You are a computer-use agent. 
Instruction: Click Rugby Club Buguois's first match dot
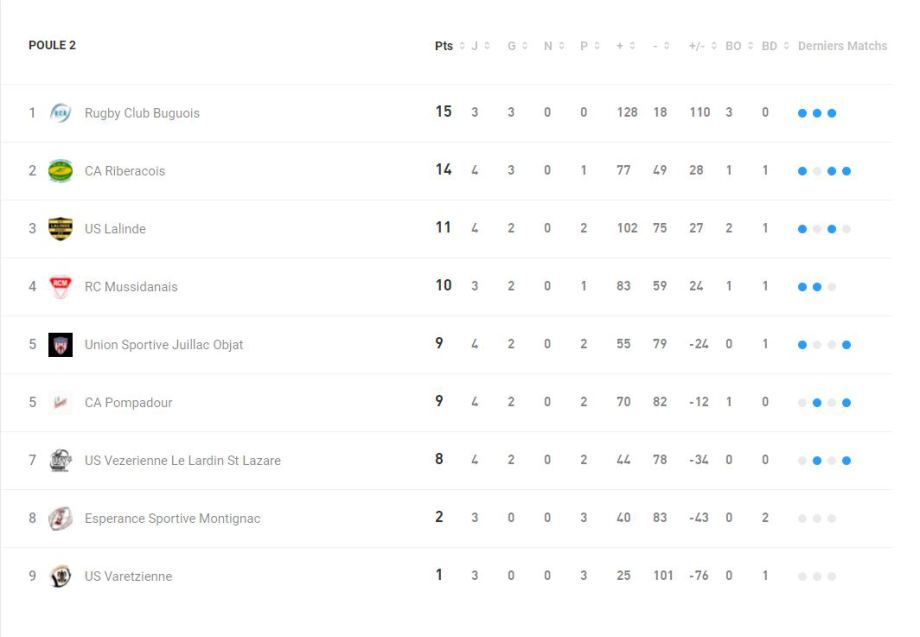point(802,113)
